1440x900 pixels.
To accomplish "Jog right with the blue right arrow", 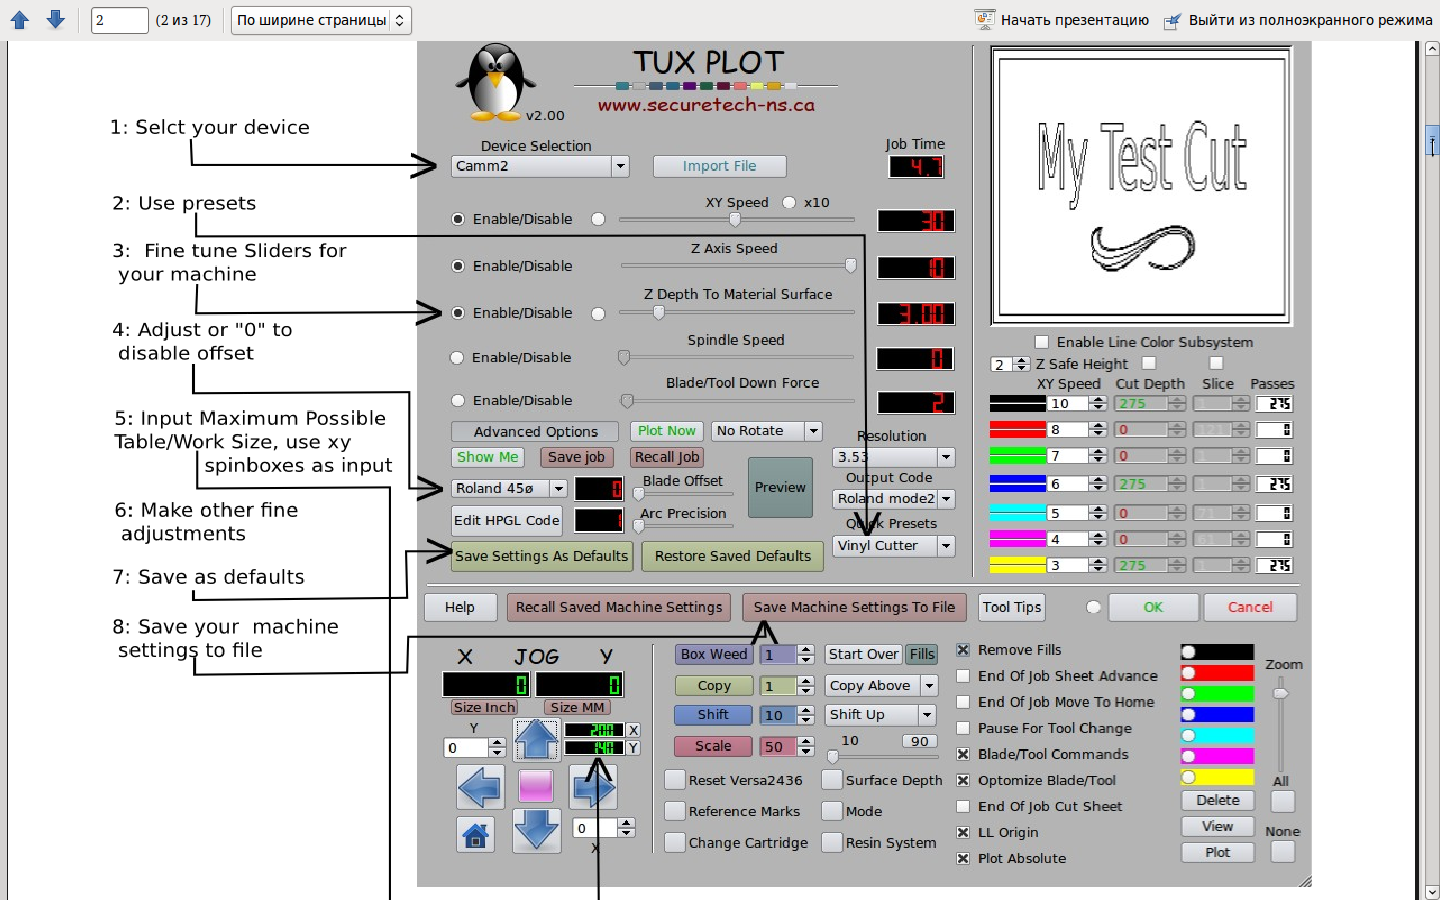I will pyautogui.click(x=593, y=787).
